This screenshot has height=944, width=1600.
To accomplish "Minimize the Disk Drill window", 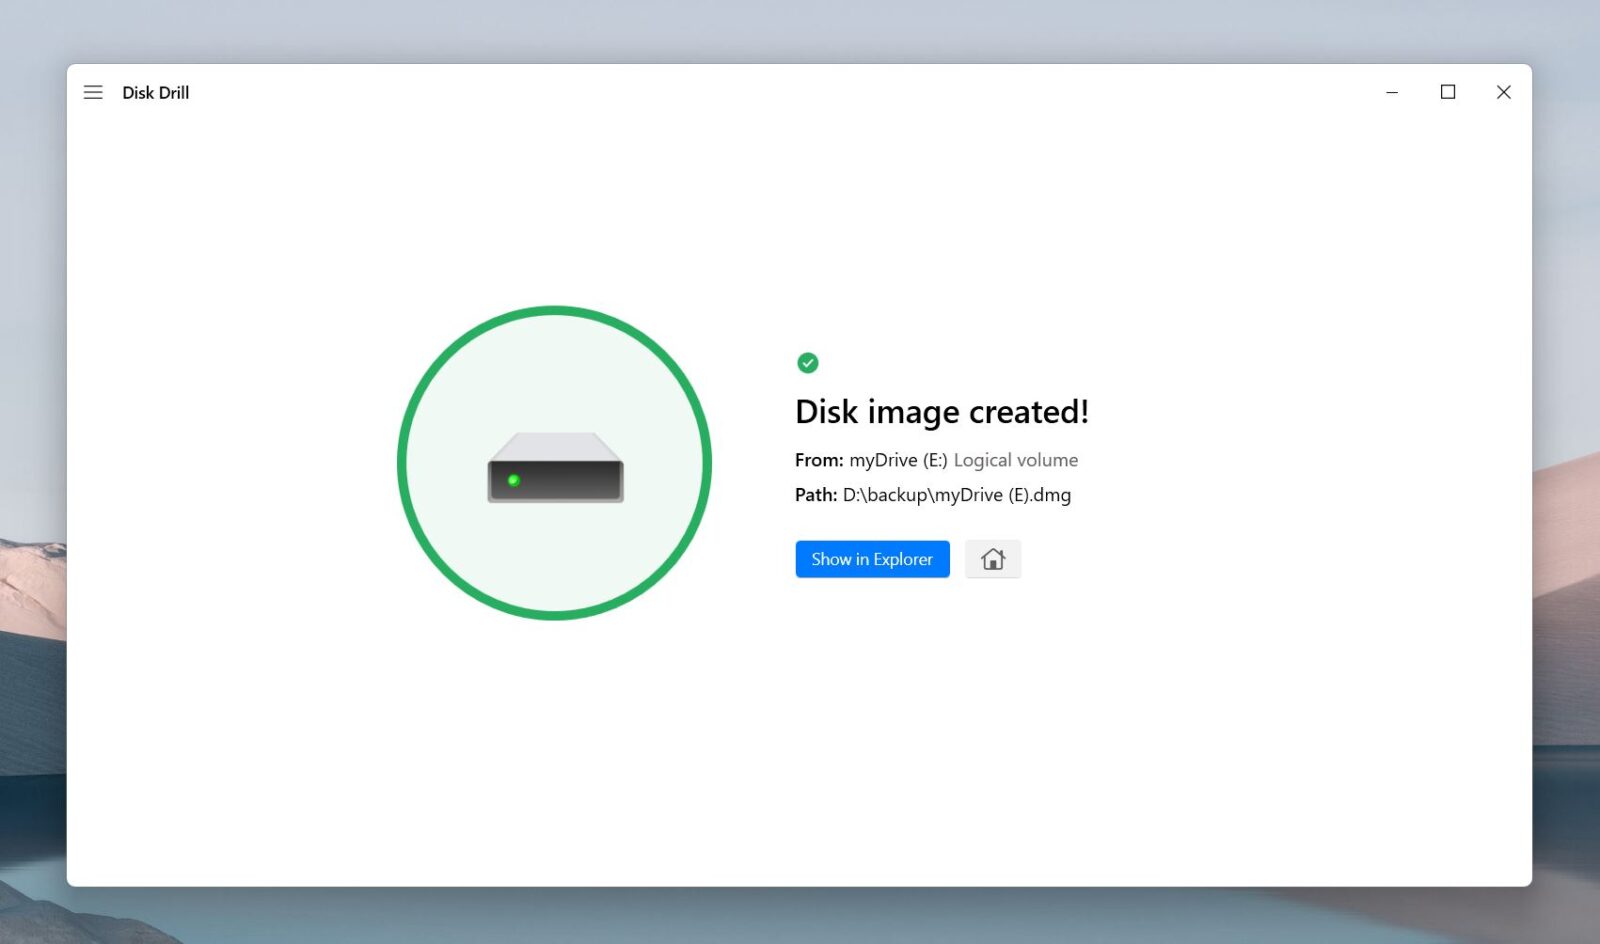I will pos(1392,92).
